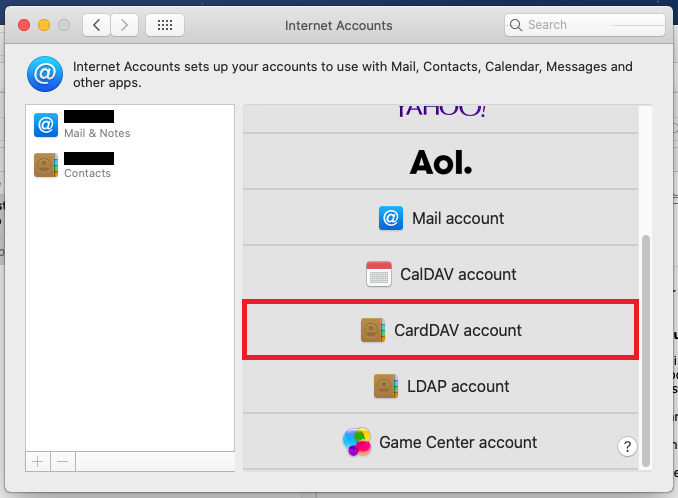The width and height of the screenshot is (678, 498).
Task: Open help with the question mark button
Action: (x=627, y=447)
